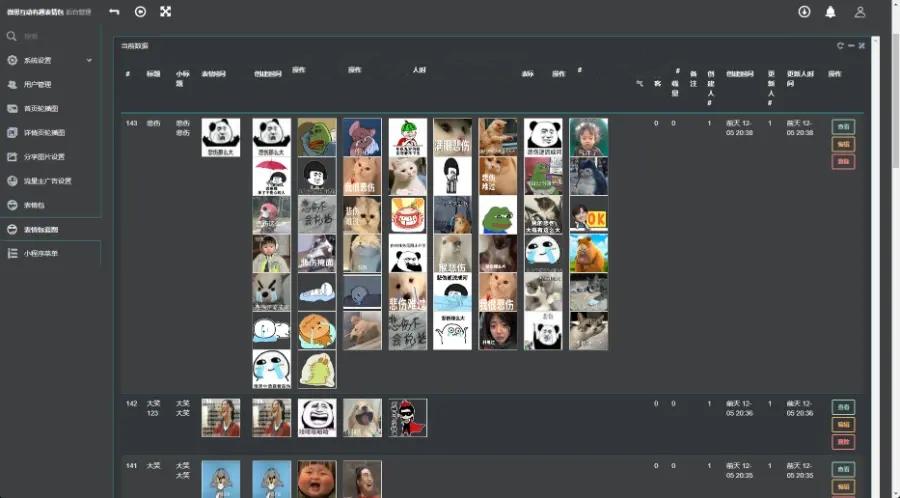900x498 pixels.
Task: Click the 详情页轮播图 icon in sidebar
Action: click(12, 133)
